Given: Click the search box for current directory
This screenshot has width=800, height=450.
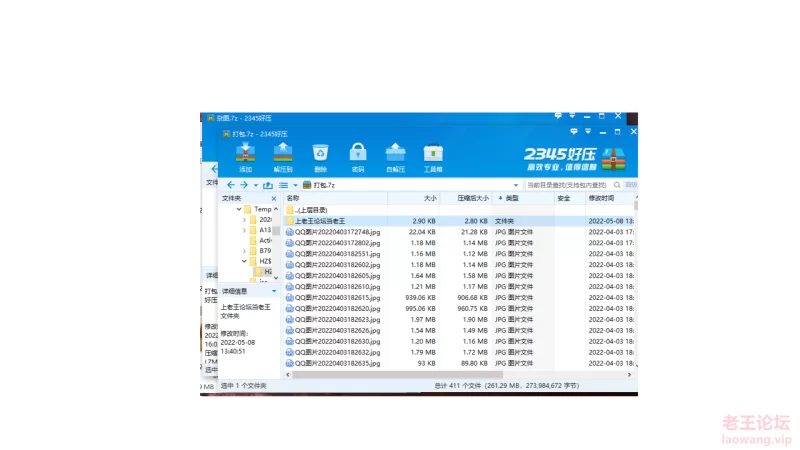Looking at the screenshot, I should click(568, 185).
